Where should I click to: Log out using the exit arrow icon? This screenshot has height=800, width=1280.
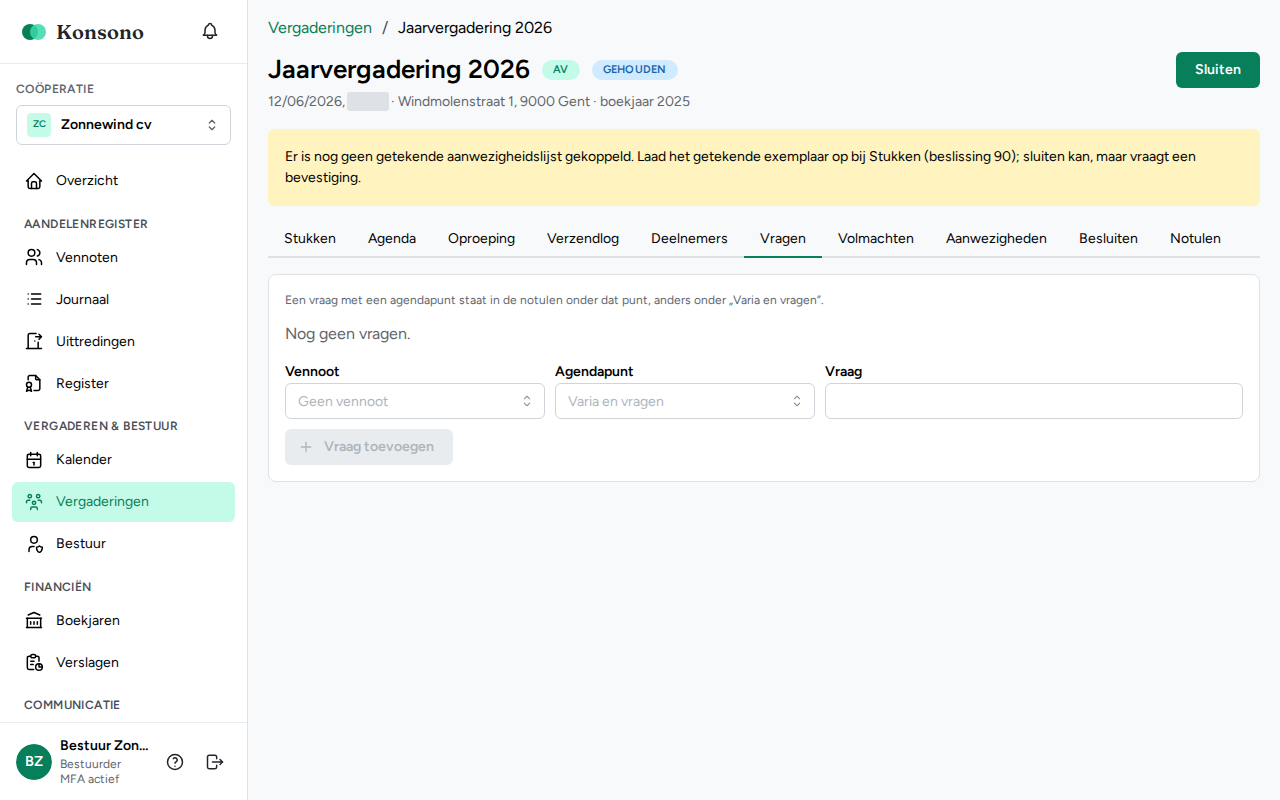coord(215,762)
